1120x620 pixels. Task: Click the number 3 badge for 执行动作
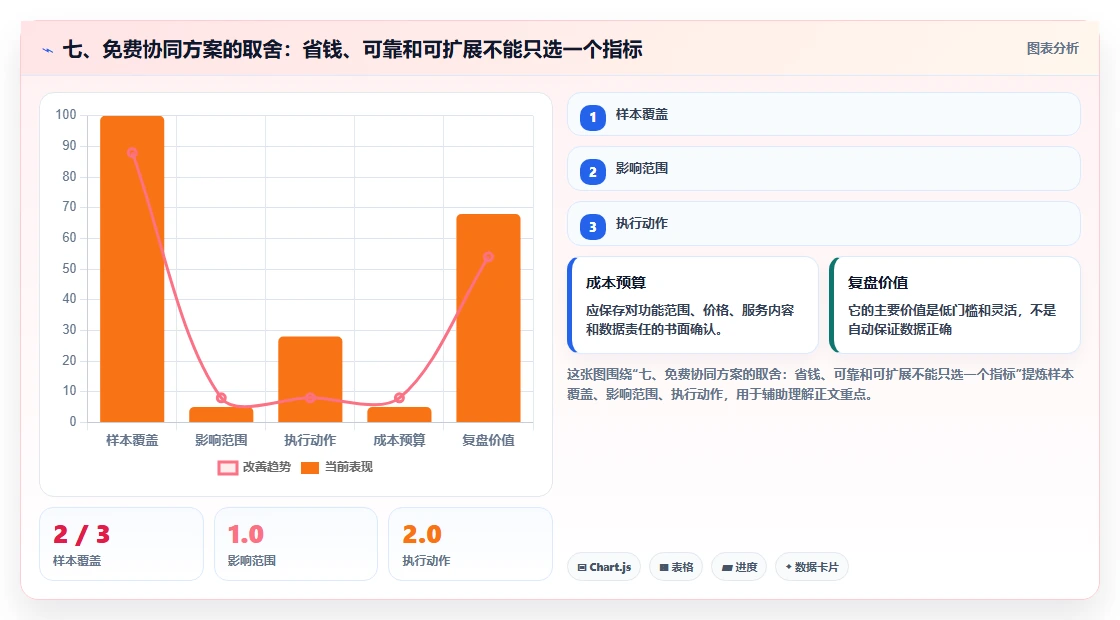pos(593,226)
